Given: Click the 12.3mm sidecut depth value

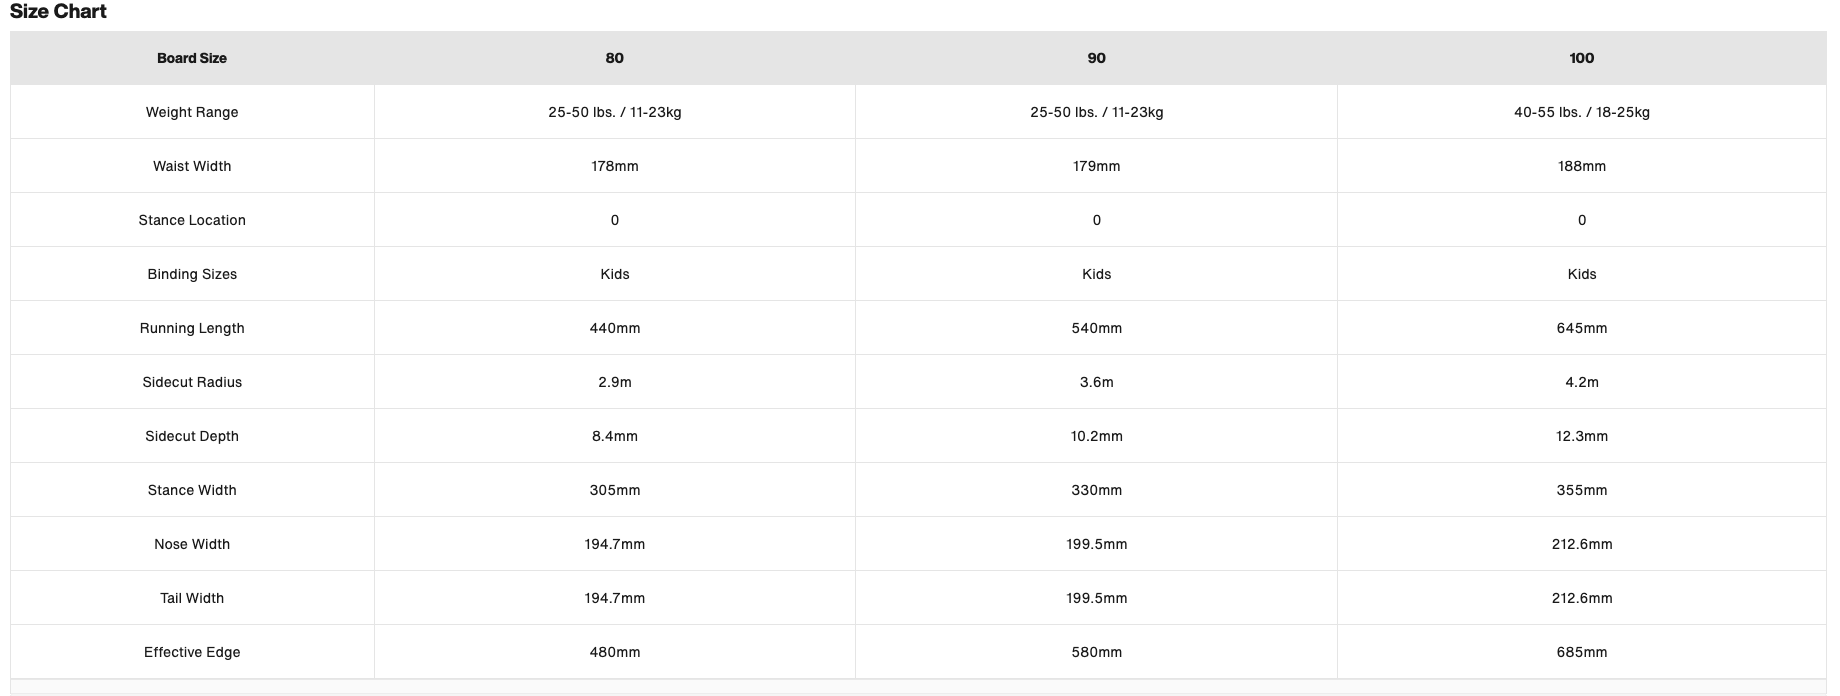Looking at the screenshot, I should [1581, 436].
